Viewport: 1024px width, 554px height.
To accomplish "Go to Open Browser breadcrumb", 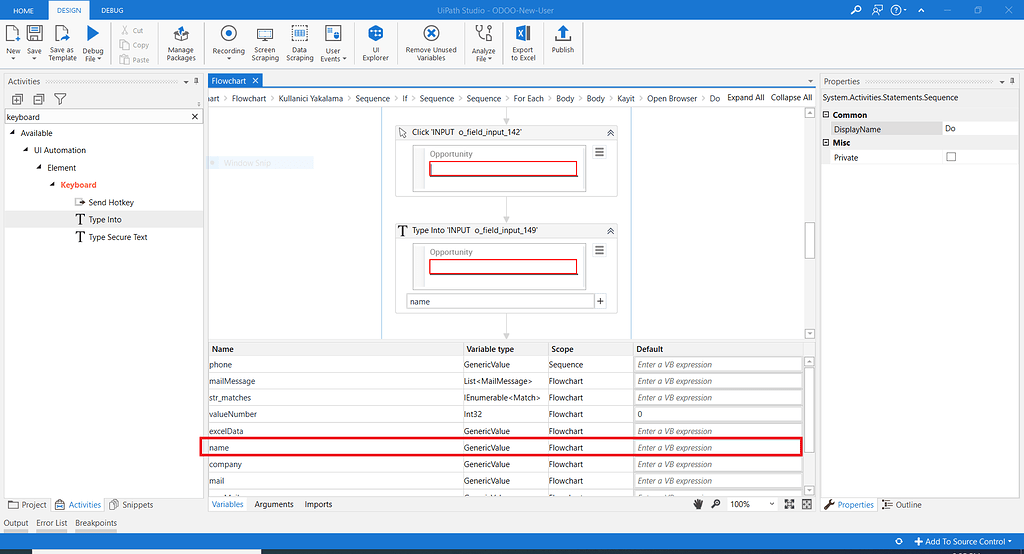I will click(672, 99).
